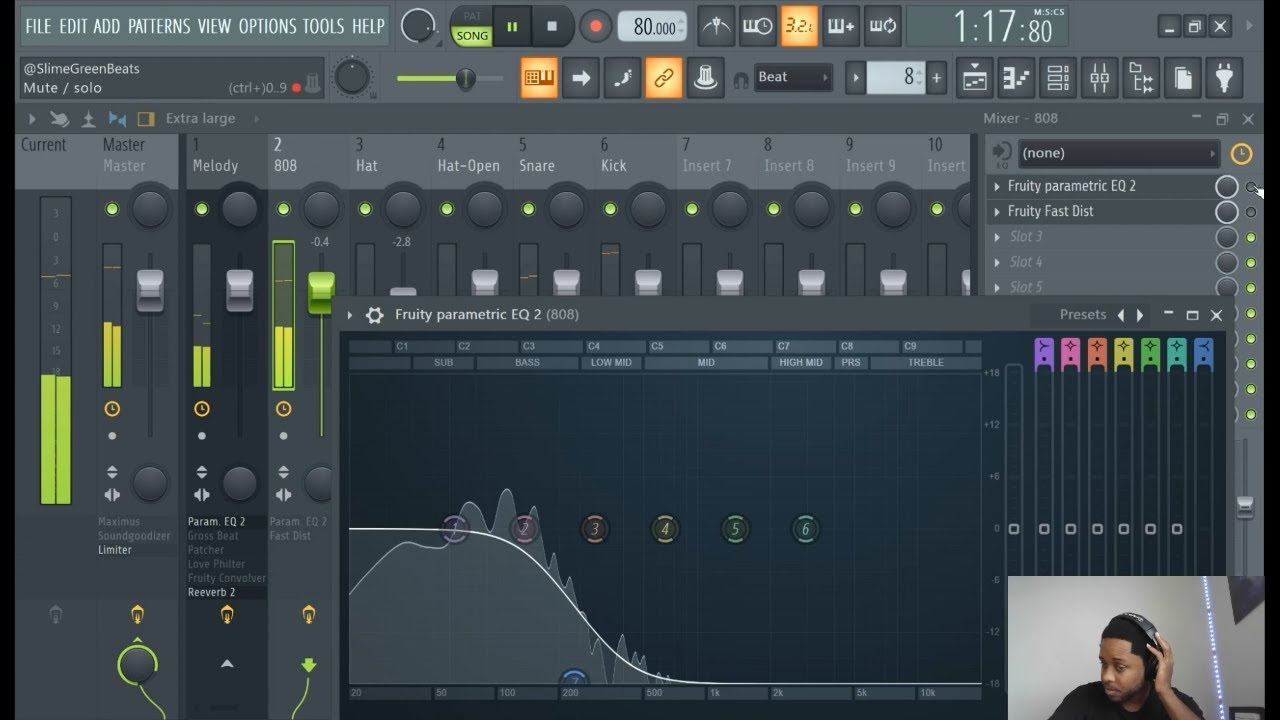This screenshot has height=720, width=1280.
Task: Mute the Snare mixer track
Action: click(529, 209)
